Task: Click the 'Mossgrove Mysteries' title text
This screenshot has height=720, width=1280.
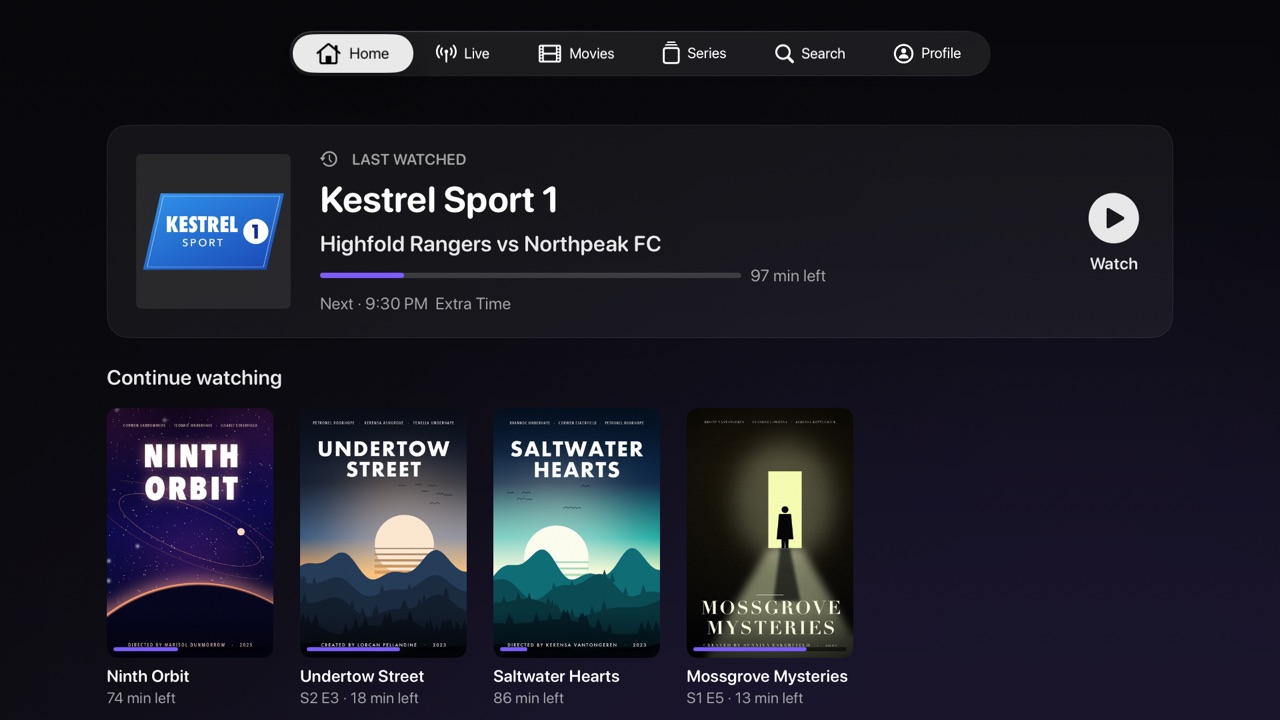Action: click(767, 676)
